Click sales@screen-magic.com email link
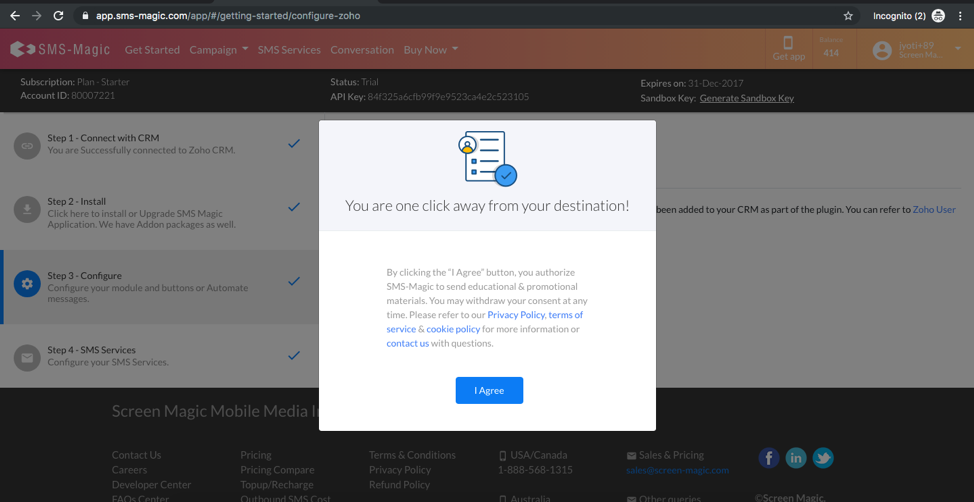 678,470
